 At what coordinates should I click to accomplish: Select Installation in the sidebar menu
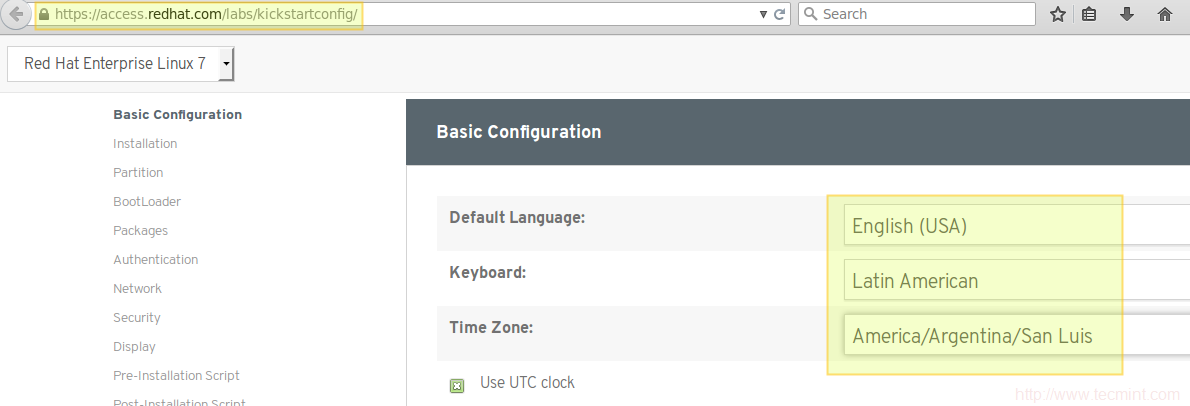(x=145, y=144)
